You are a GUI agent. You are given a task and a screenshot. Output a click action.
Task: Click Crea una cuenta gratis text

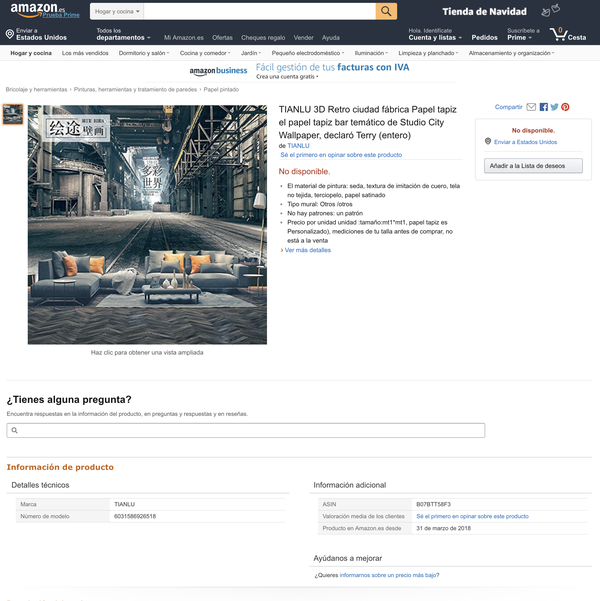(286, 77)
